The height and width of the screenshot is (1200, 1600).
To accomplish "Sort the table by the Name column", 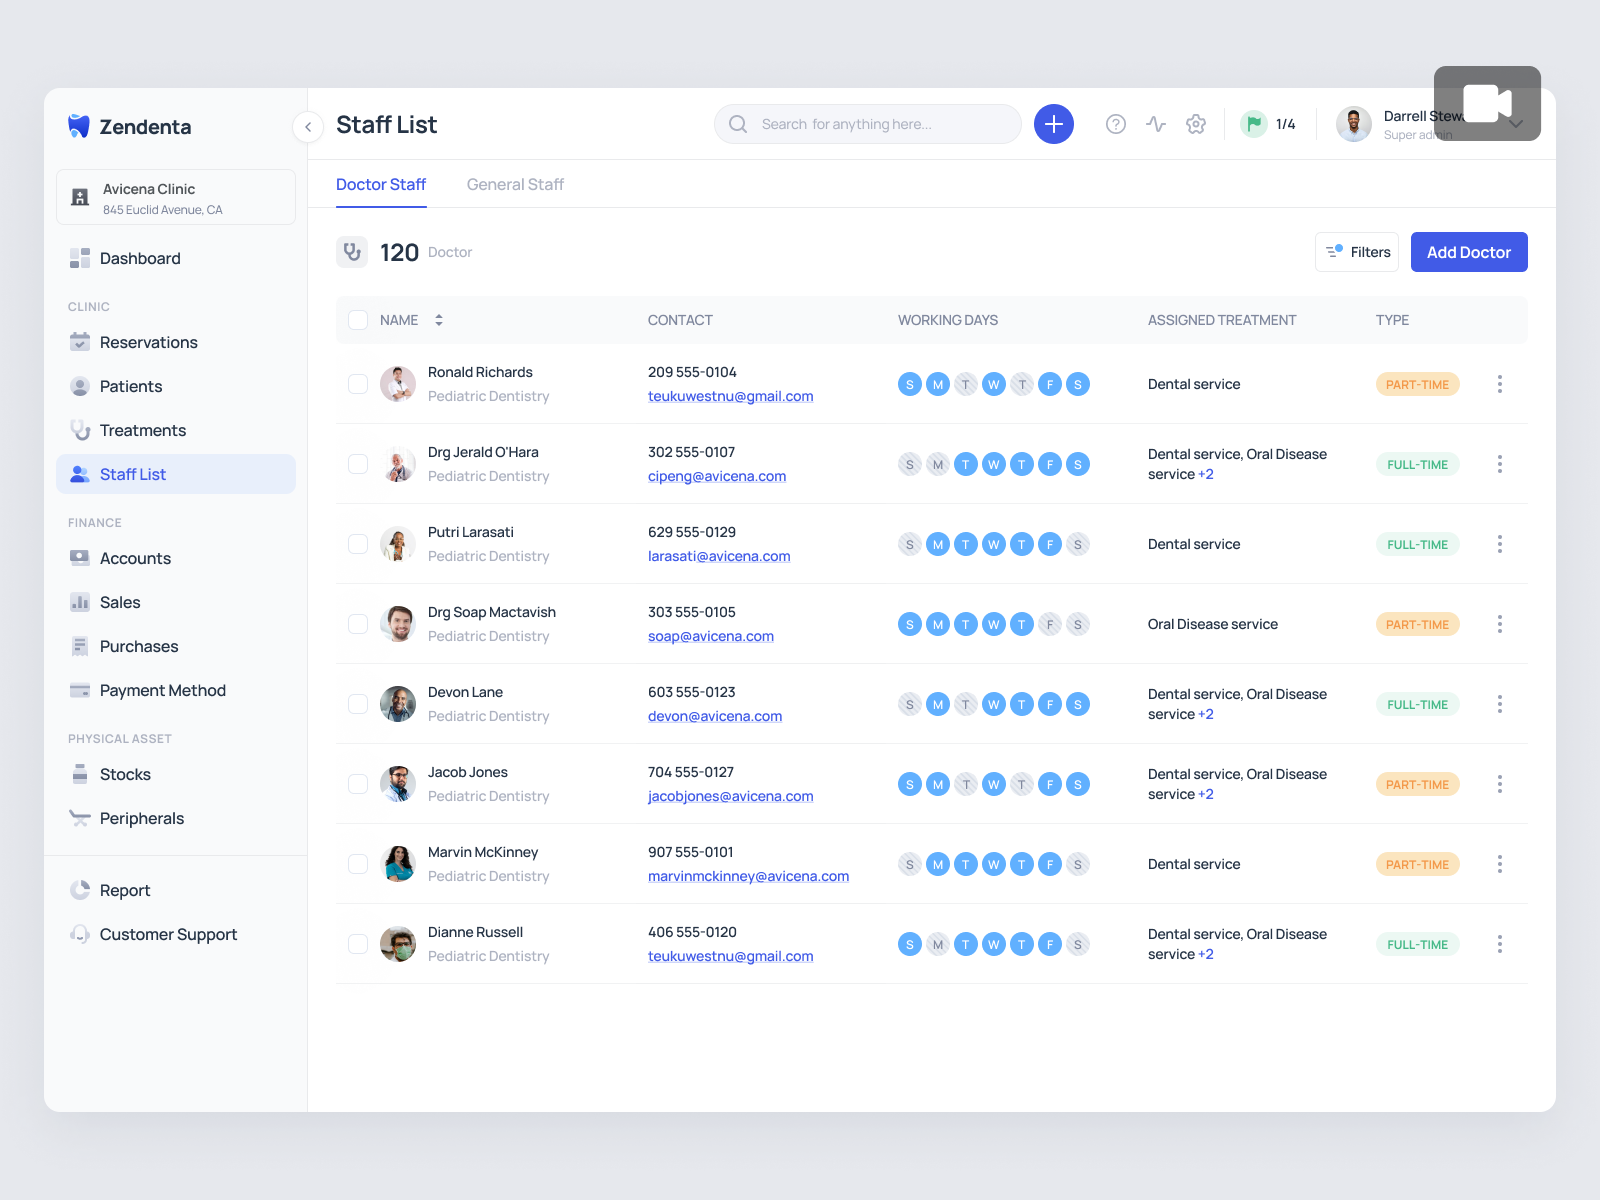I will 438,320.
